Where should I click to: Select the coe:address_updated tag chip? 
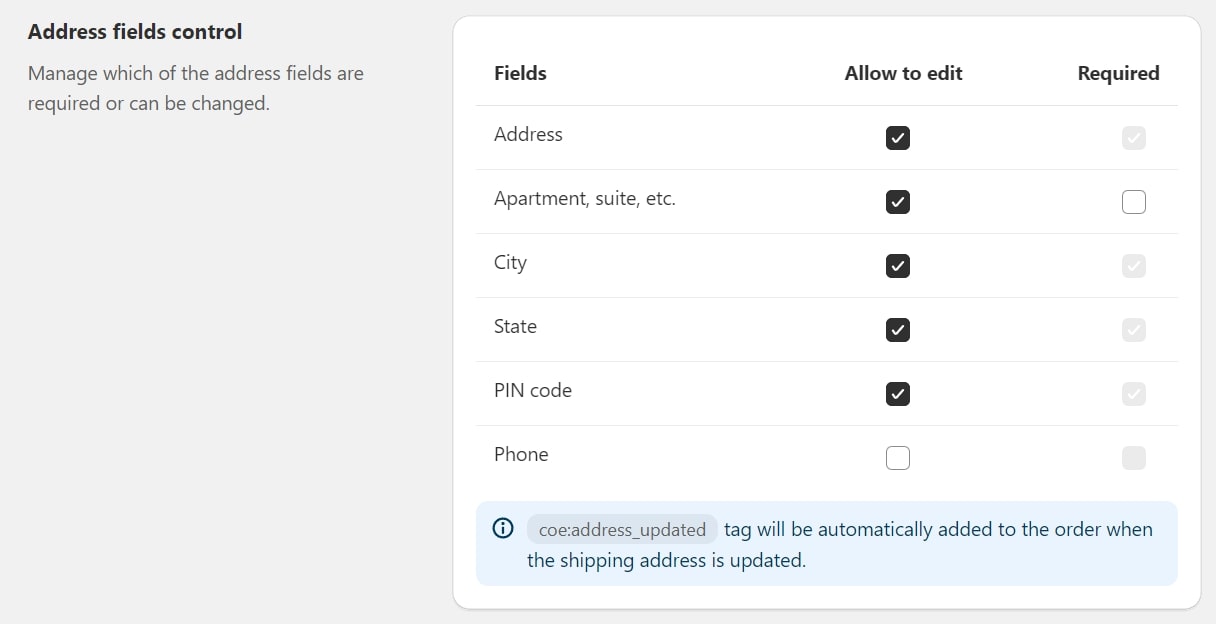point(621,529)
